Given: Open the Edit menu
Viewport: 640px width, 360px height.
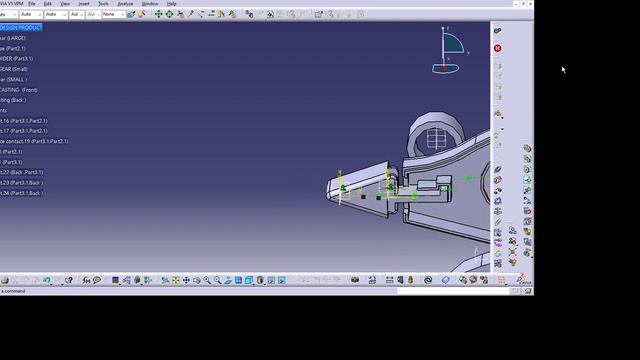Looking at the screenshot, I should coord(47,4).
